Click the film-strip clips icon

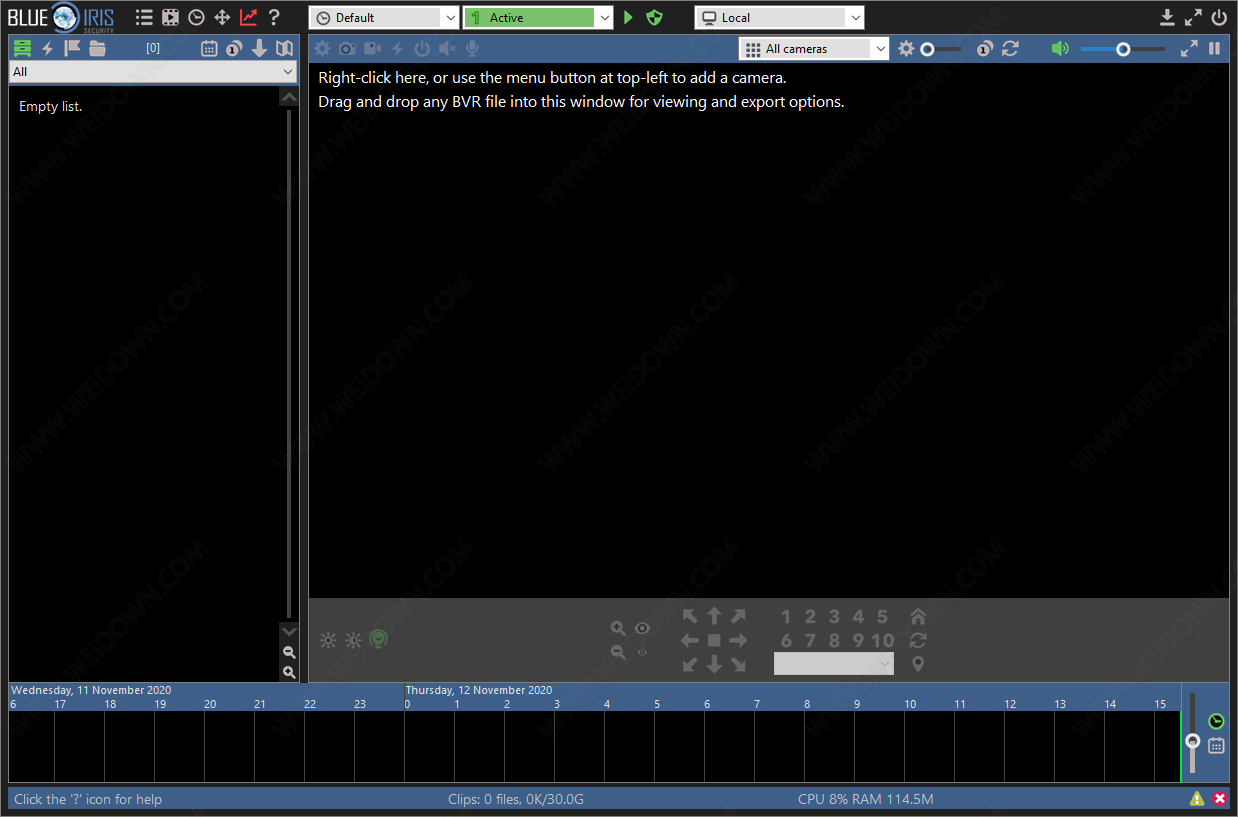170,17
